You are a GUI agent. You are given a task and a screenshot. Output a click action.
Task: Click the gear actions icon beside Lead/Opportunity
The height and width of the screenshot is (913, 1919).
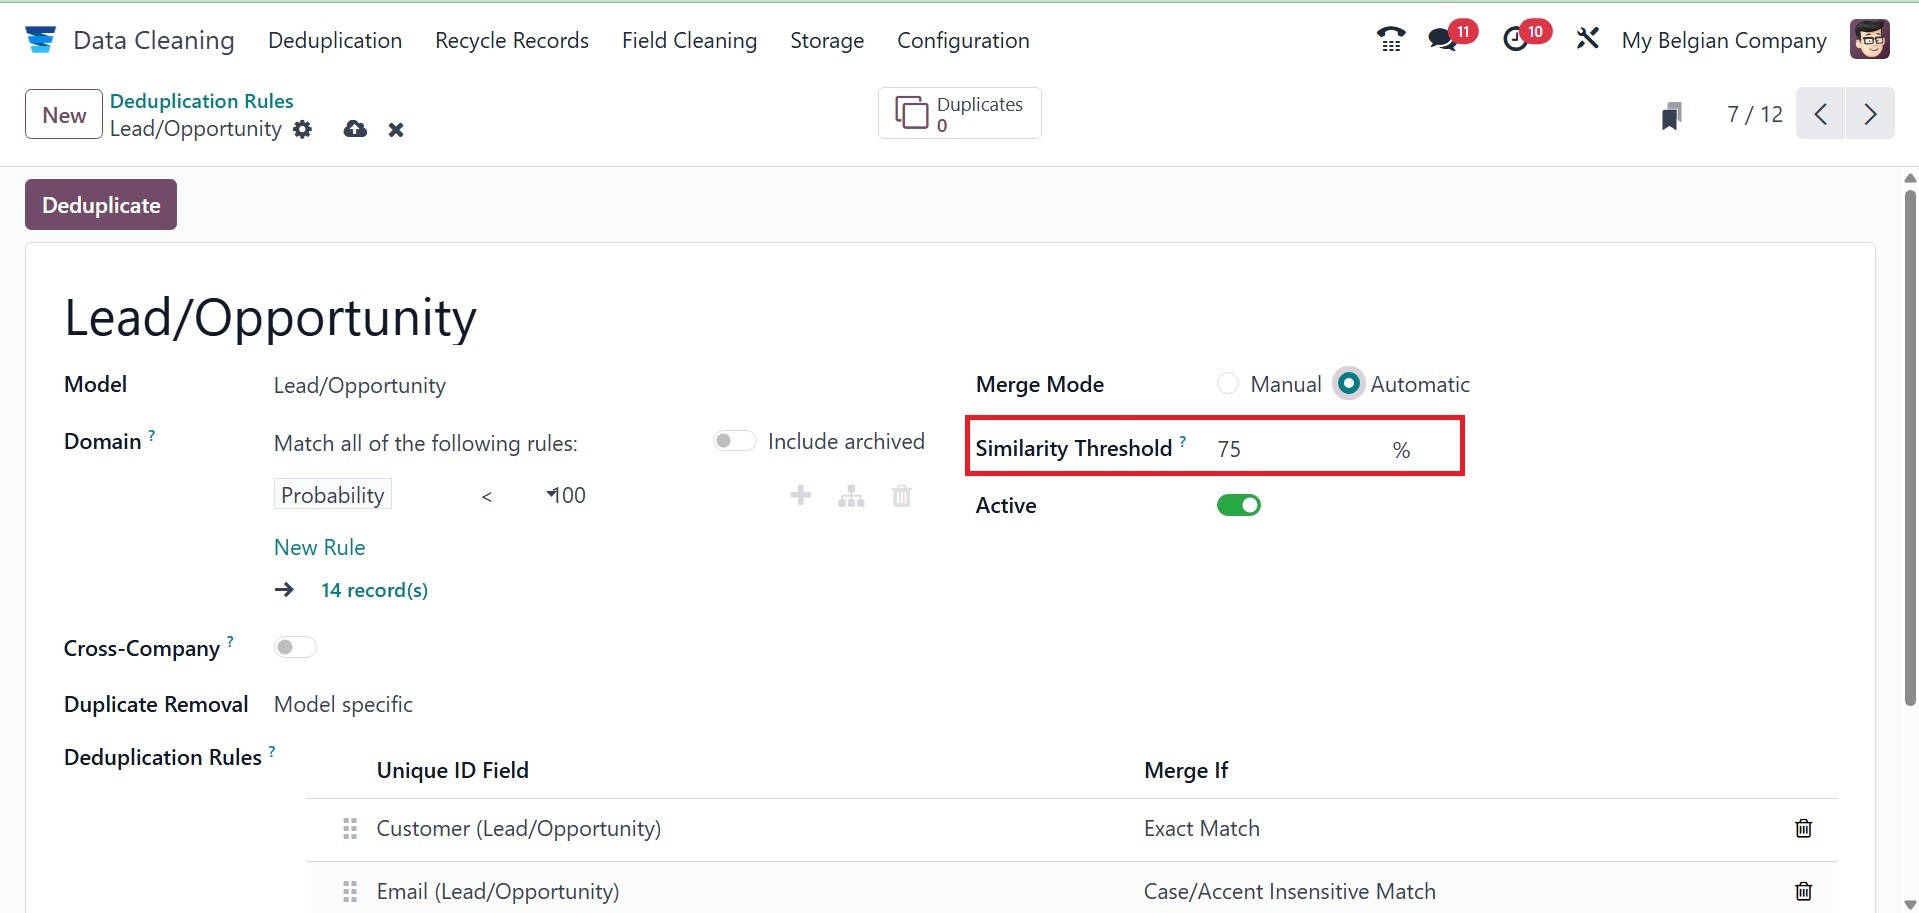coord(303,130)
